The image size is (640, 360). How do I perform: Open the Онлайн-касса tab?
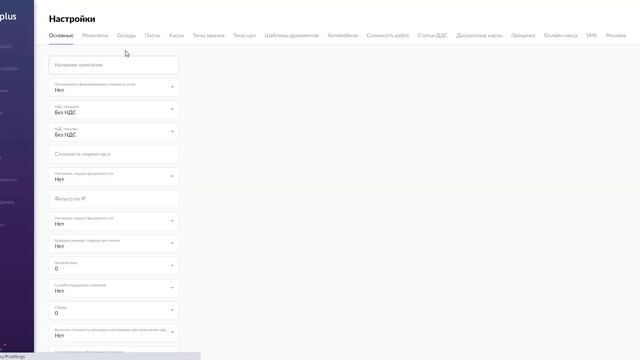(560, 36)
